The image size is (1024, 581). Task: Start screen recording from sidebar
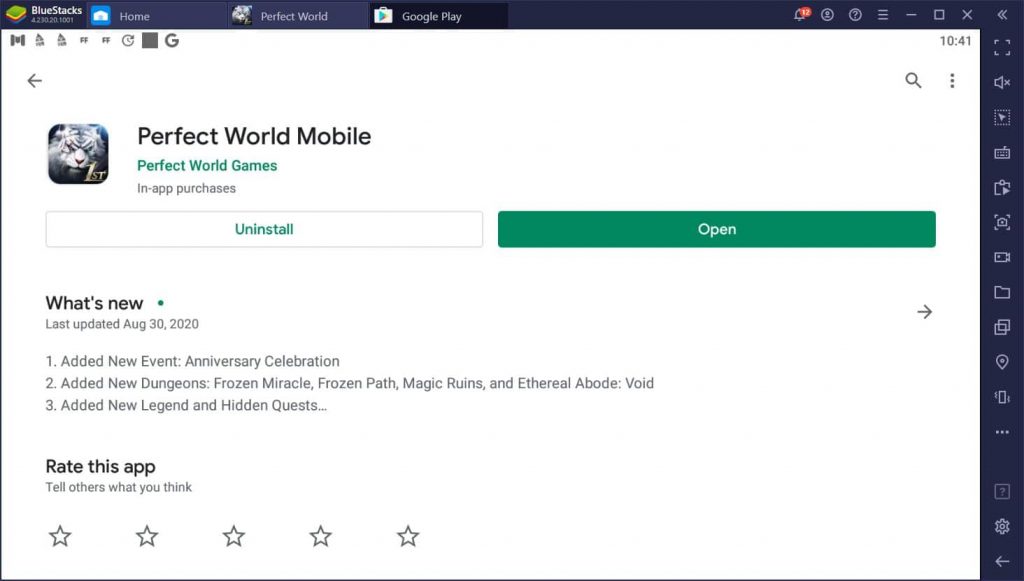(x=1002, y=257)
